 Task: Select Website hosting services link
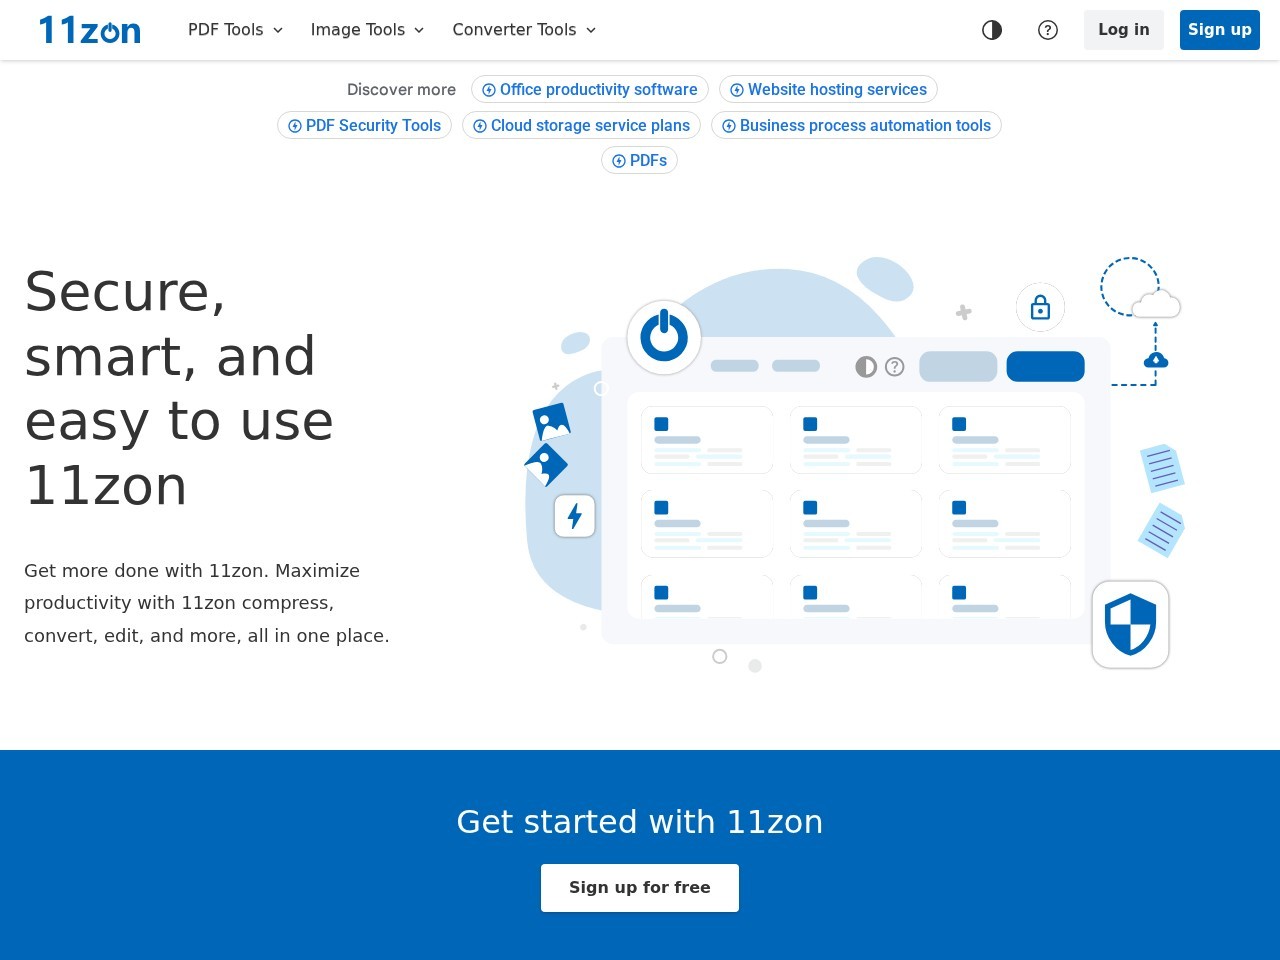click(828, 90)
